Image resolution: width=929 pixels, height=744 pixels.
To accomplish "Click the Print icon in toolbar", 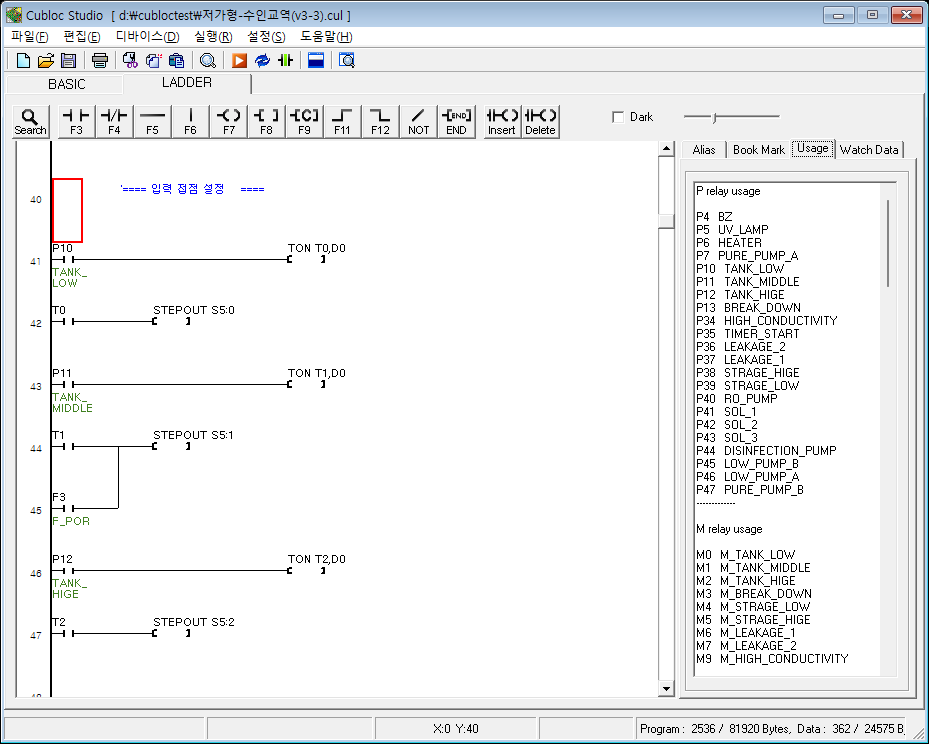I will pyautogui.click(x=100, y=60).
